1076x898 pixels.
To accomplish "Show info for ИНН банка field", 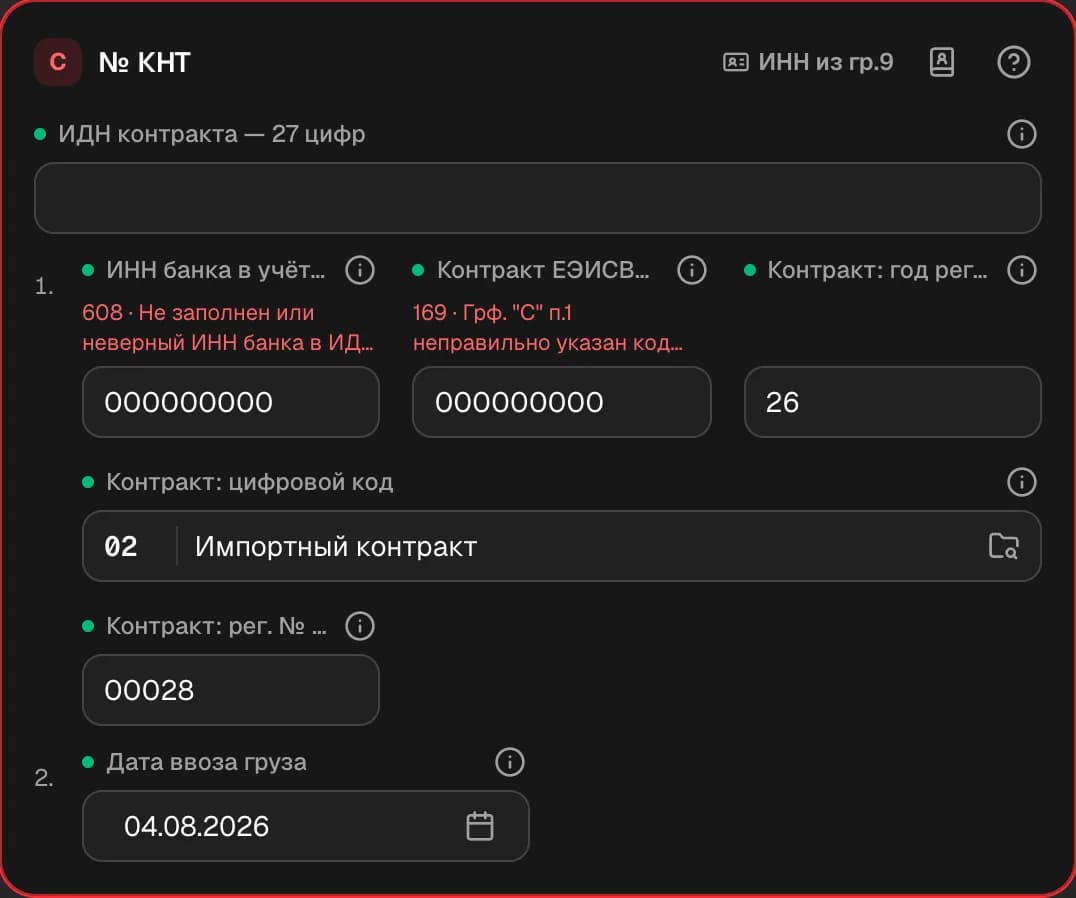I will tap(360, 270).
